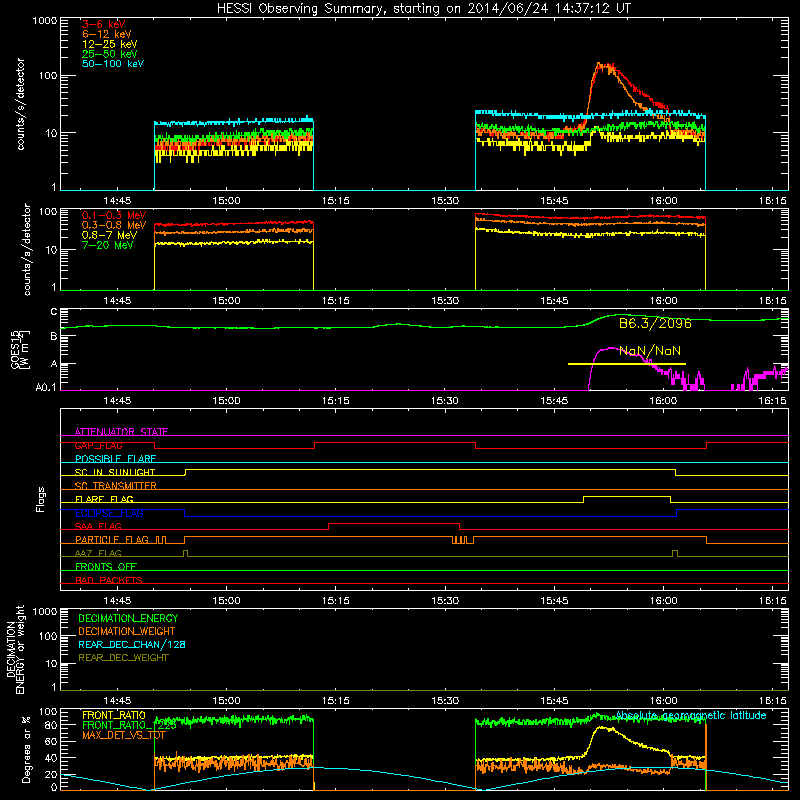The height and width of the screenshot is (800, 800).
Task: Select the 12-25 keV legend label
Action: pos(110,44)
